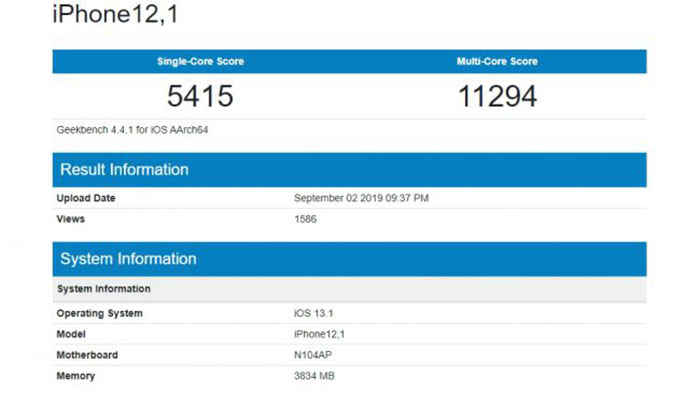The height and width of the screenshot is (393, 700).
Task: Select the blue System Information section header
Action: 350,259
